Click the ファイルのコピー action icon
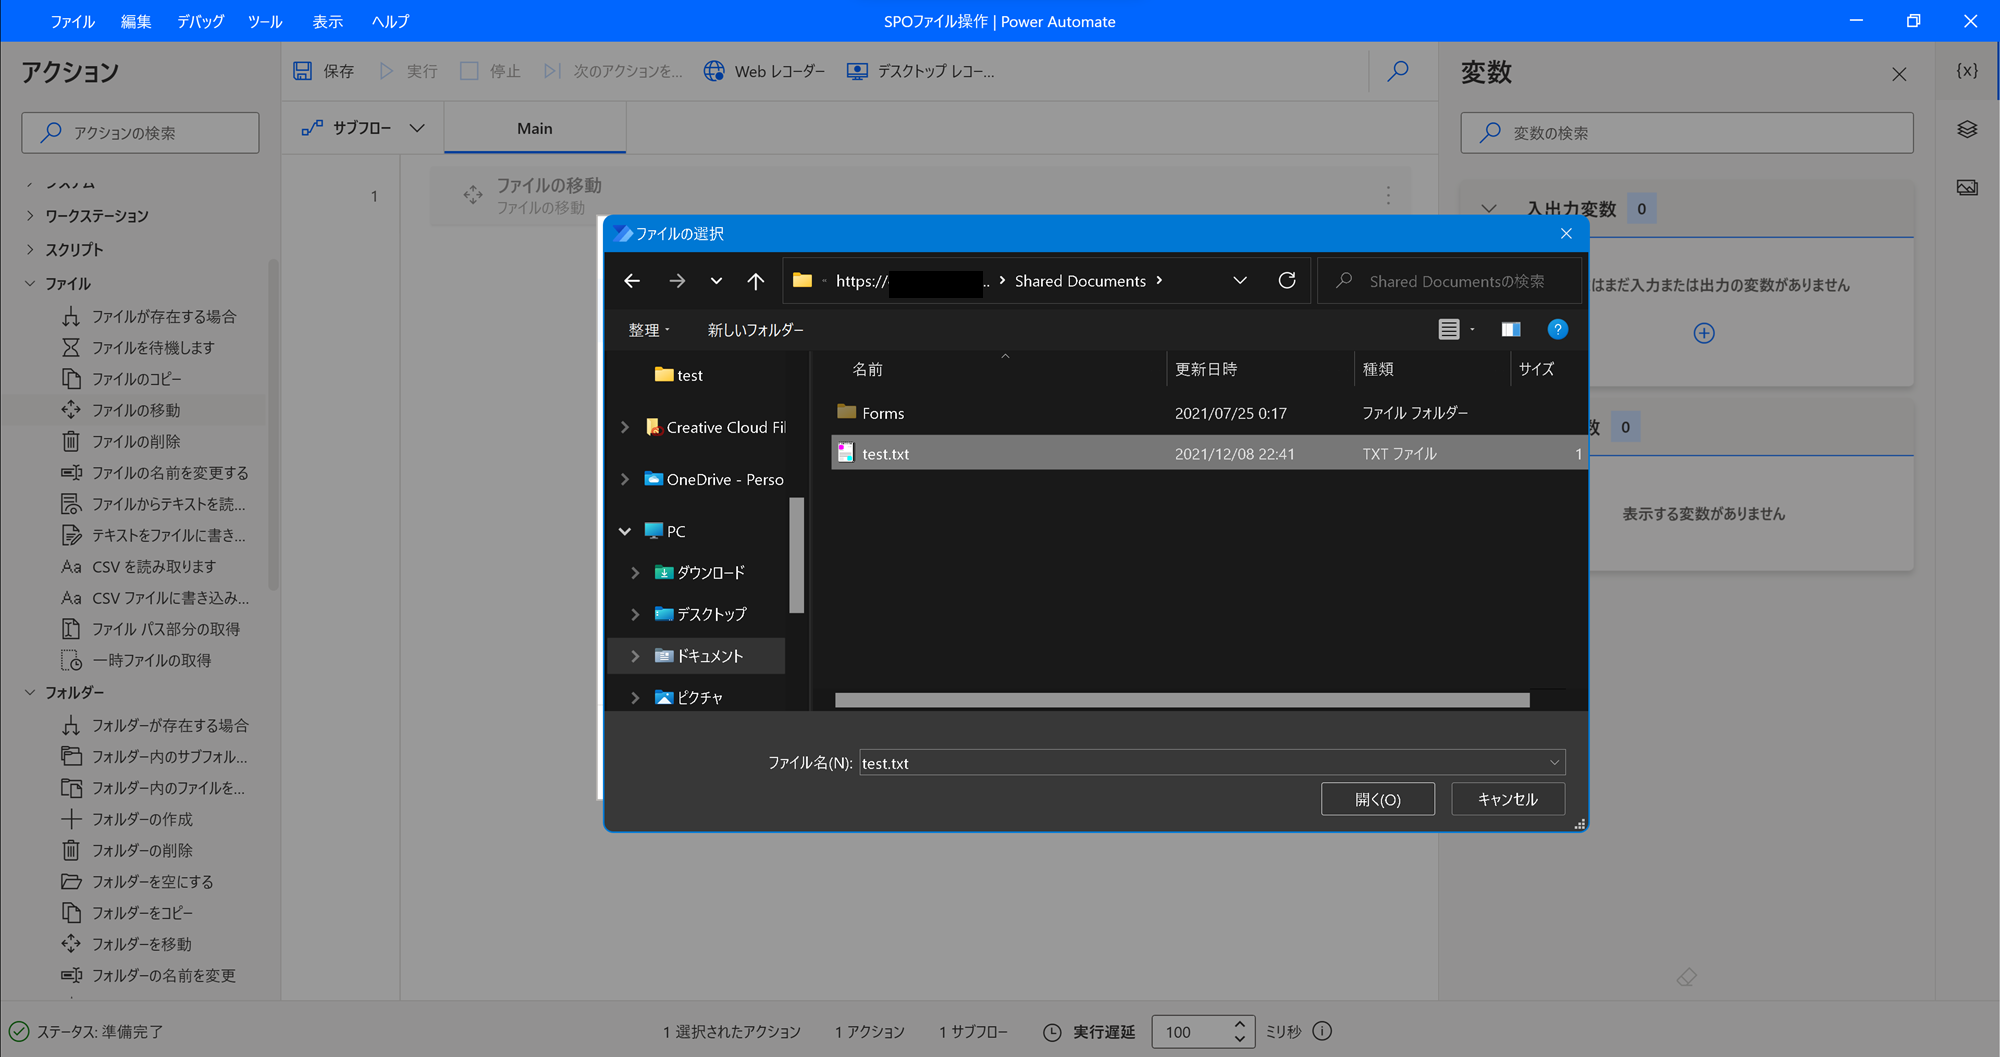Viewport: 2000px width, 1057px height. pyautogui.click(x=71, y=379)
